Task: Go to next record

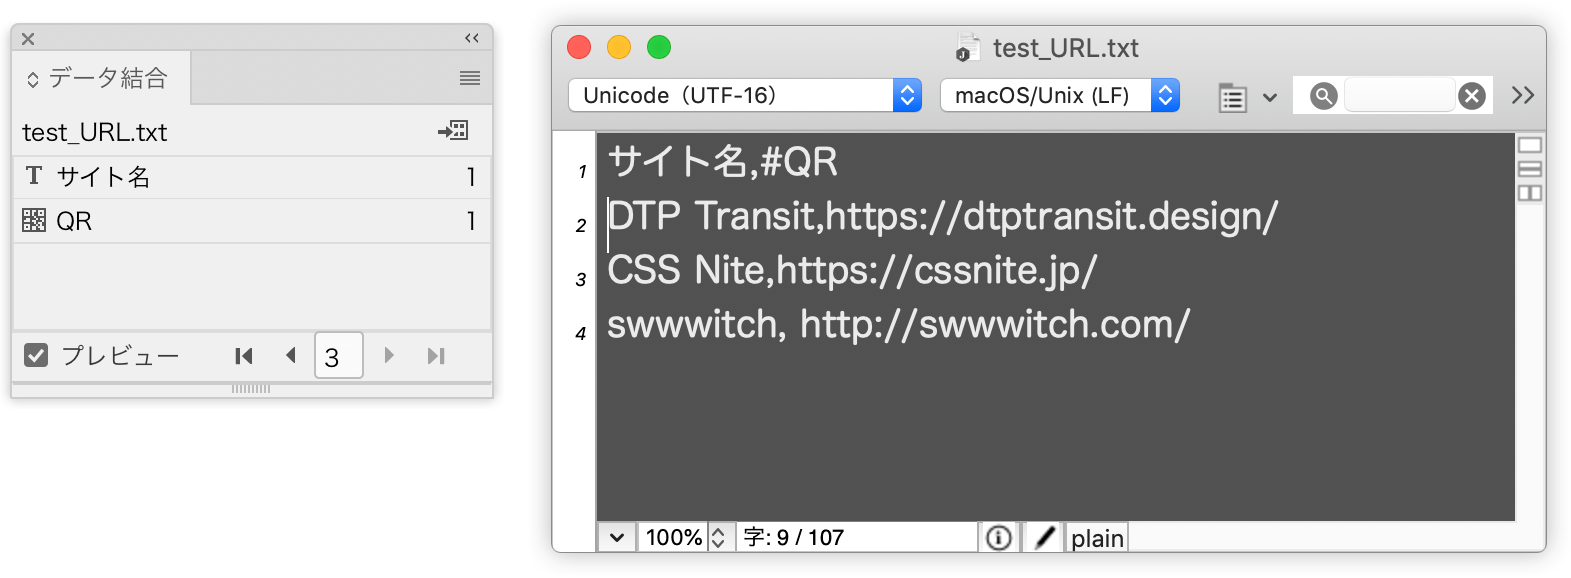Action: pos(389,355)
